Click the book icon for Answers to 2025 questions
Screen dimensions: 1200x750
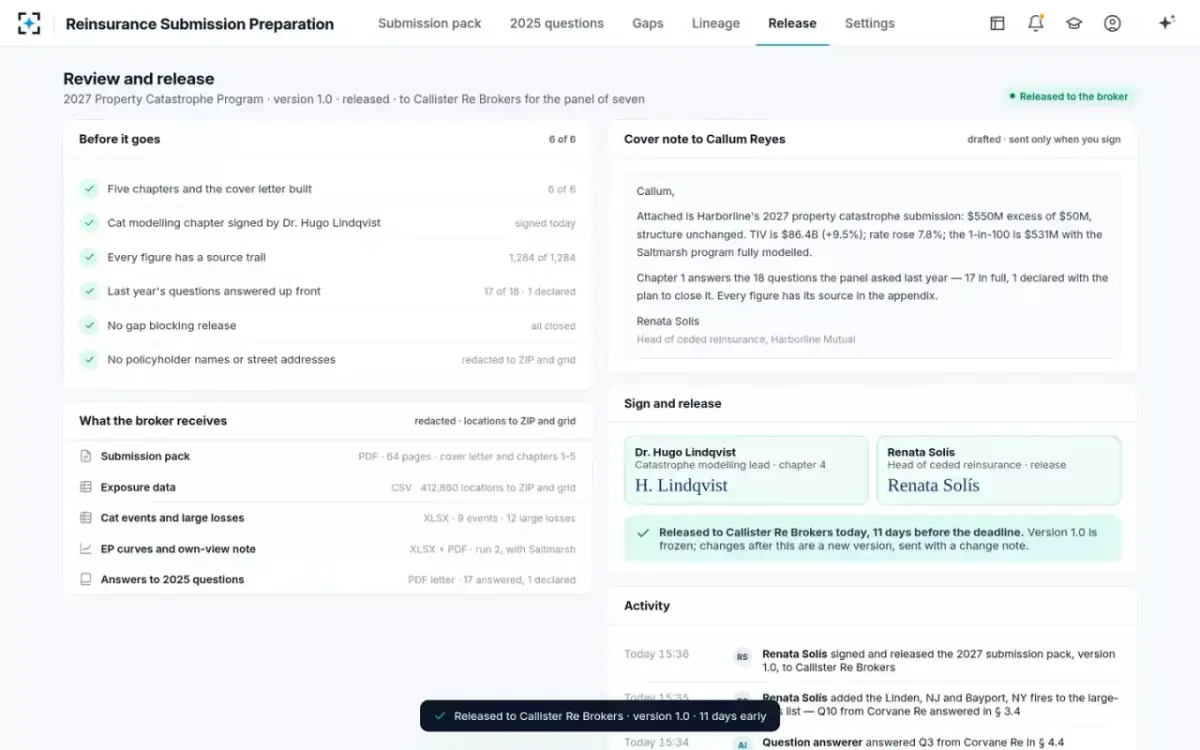point(85,579)
